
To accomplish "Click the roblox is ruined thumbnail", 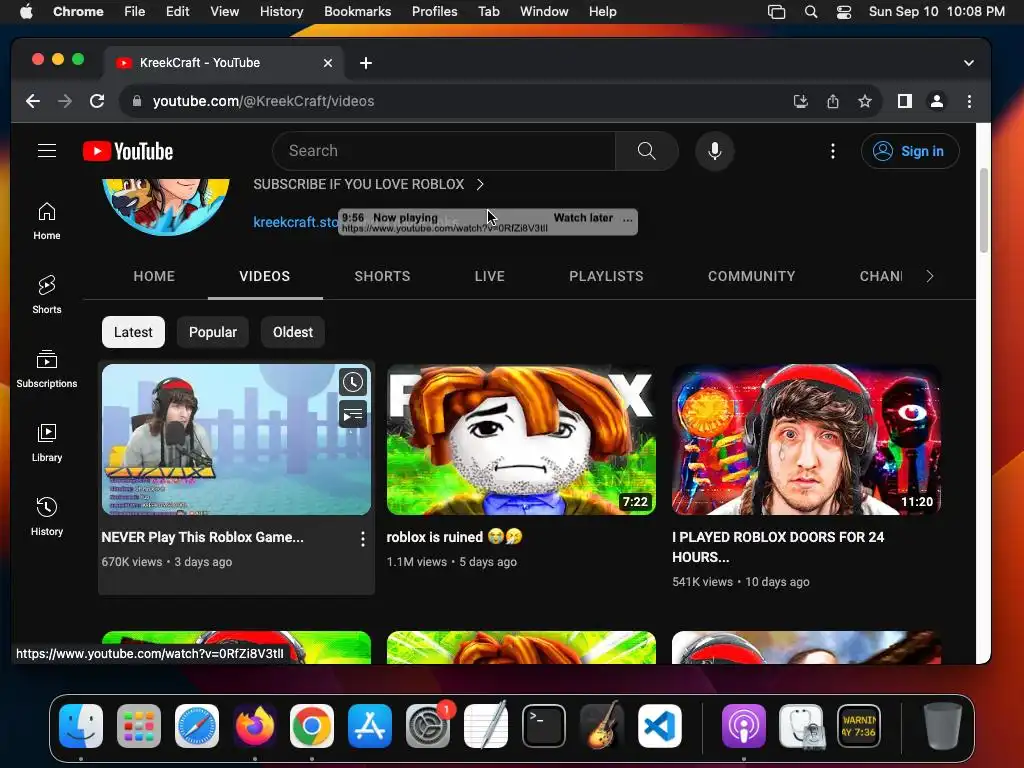I will [x=521, y=440].
